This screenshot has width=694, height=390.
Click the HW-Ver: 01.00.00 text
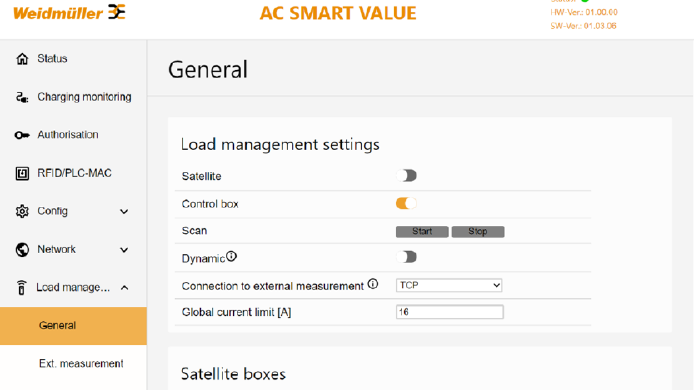[x=584, y=12]
